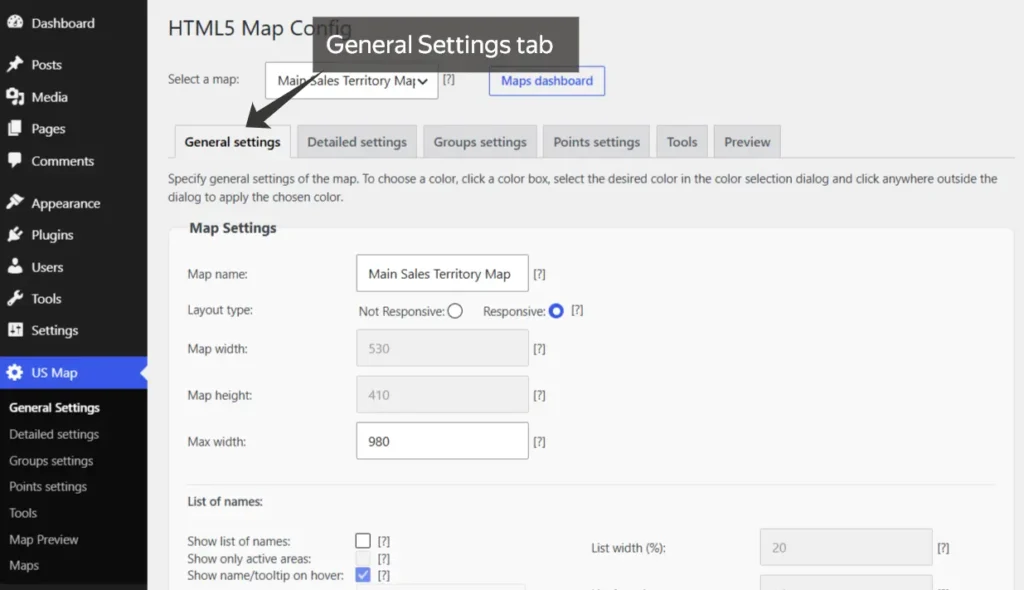Open Plugins via its plug icon

pos(15,235)
